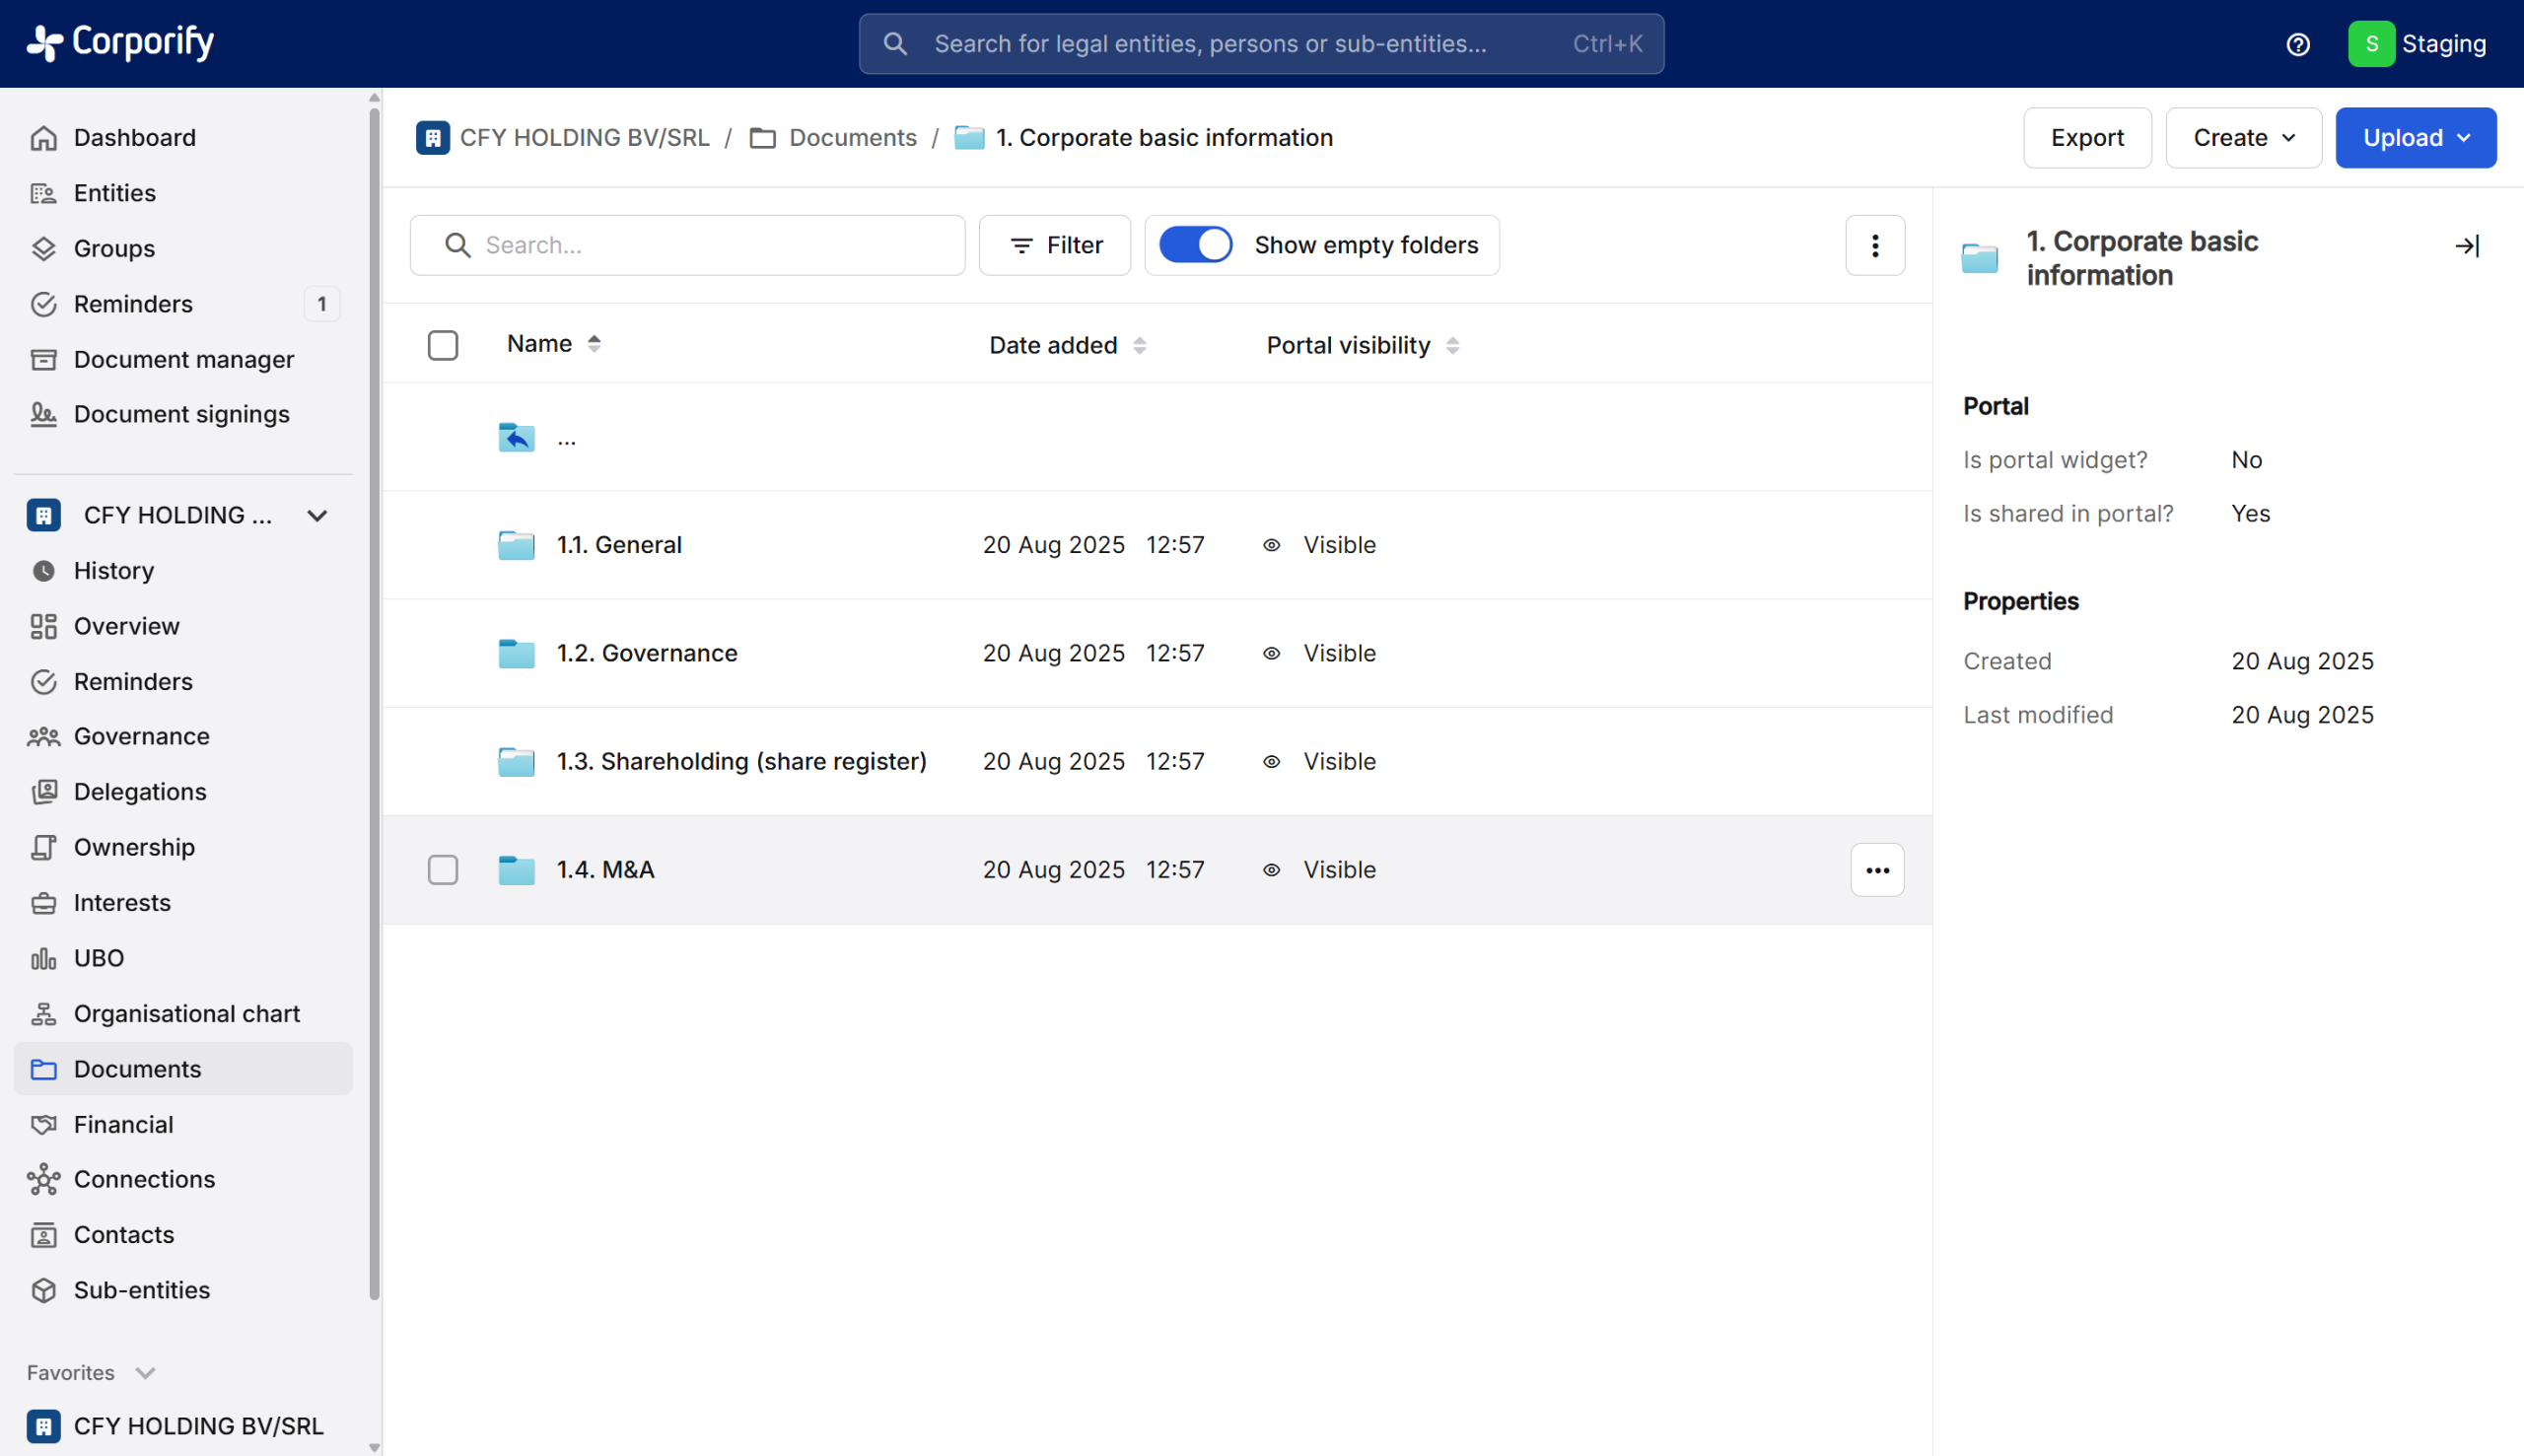
Task: Expand the Create dropdown button
Action: 2242,138
